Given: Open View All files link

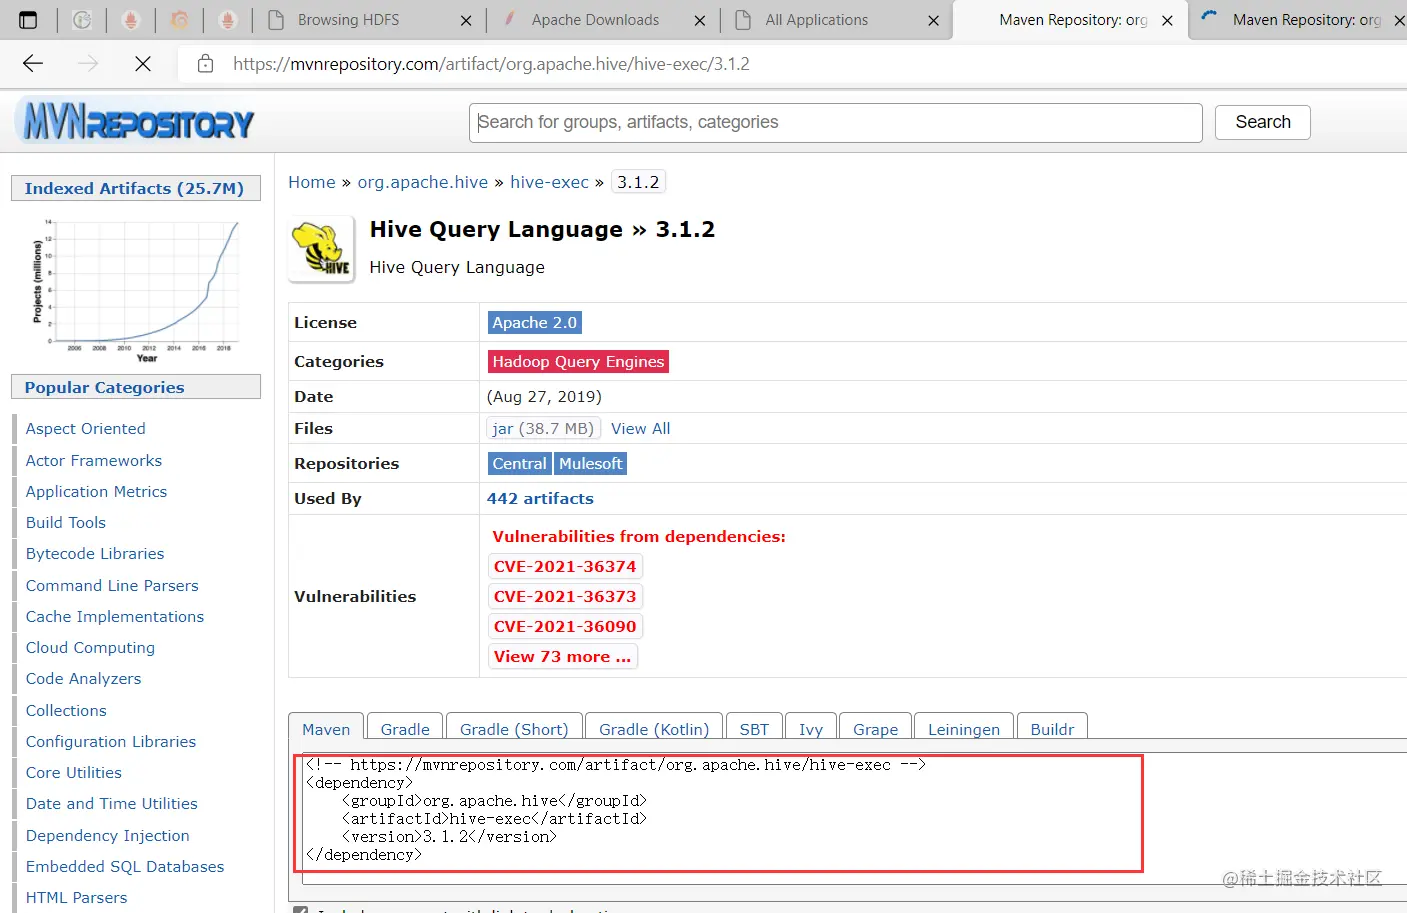Looking at the screenshot, I should click(x=640, y=429).
